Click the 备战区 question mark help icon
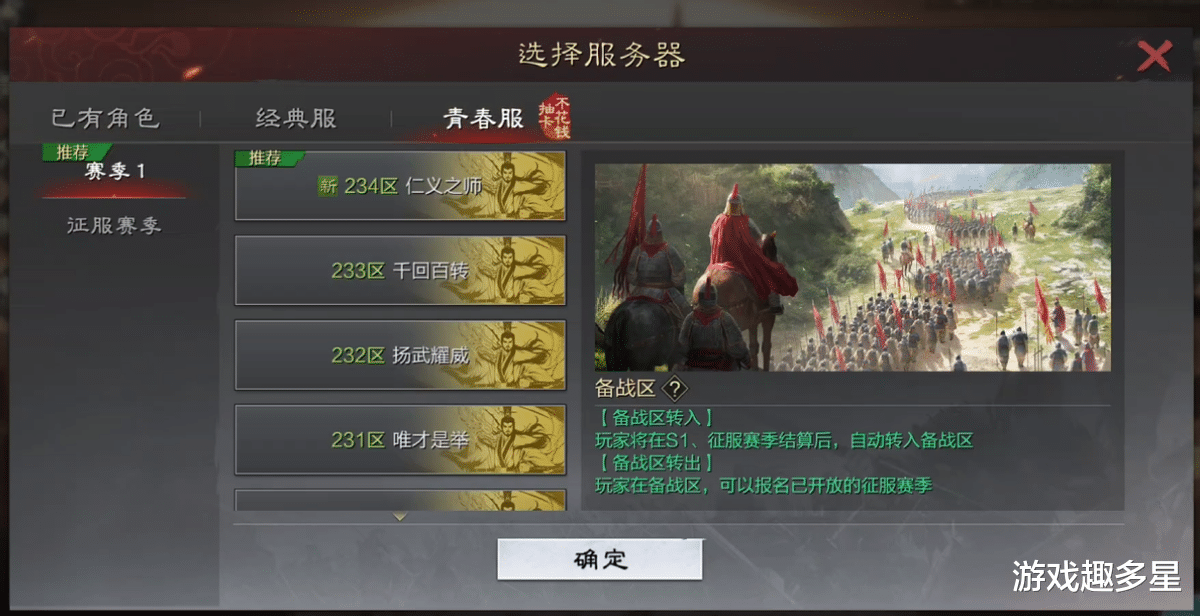1200x616 pixels. click(675, 388)
